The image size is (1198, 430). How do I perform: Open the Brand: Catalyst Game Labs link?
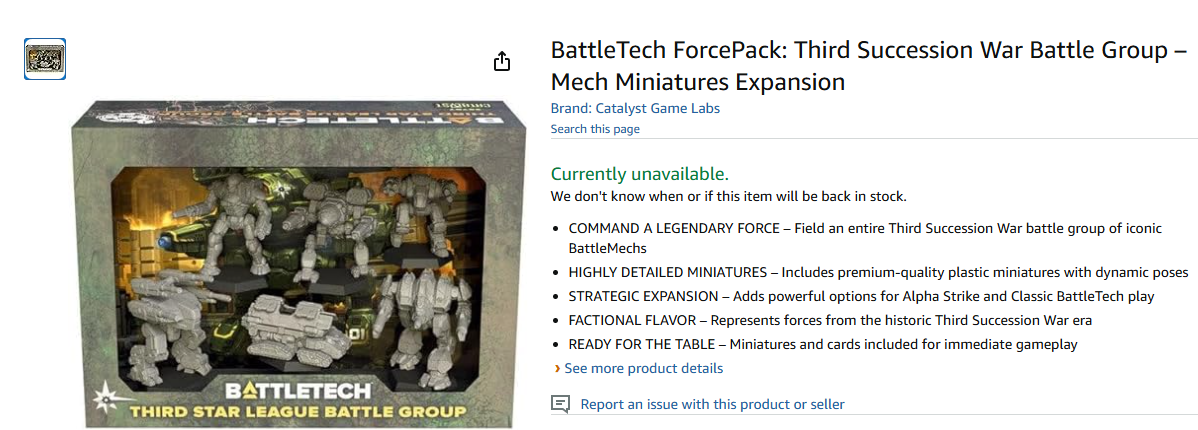point(635,108)
